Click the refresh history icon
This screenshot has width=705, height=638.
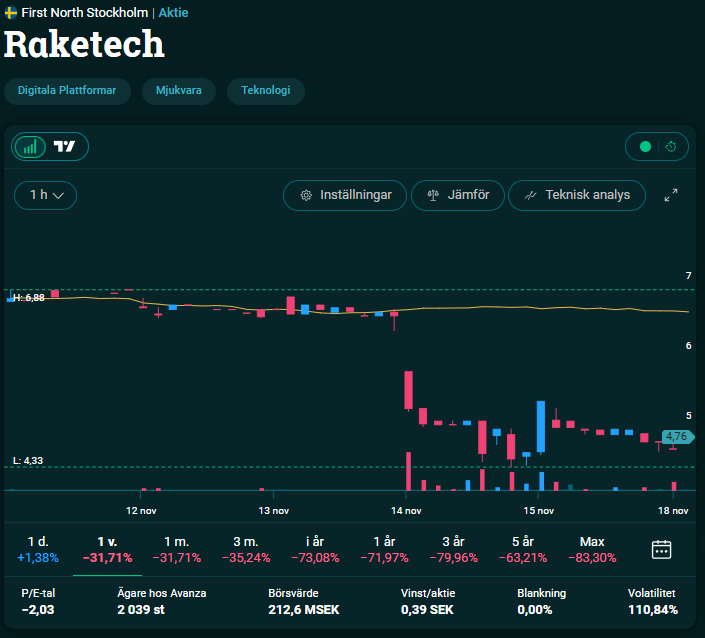point(671,147)
